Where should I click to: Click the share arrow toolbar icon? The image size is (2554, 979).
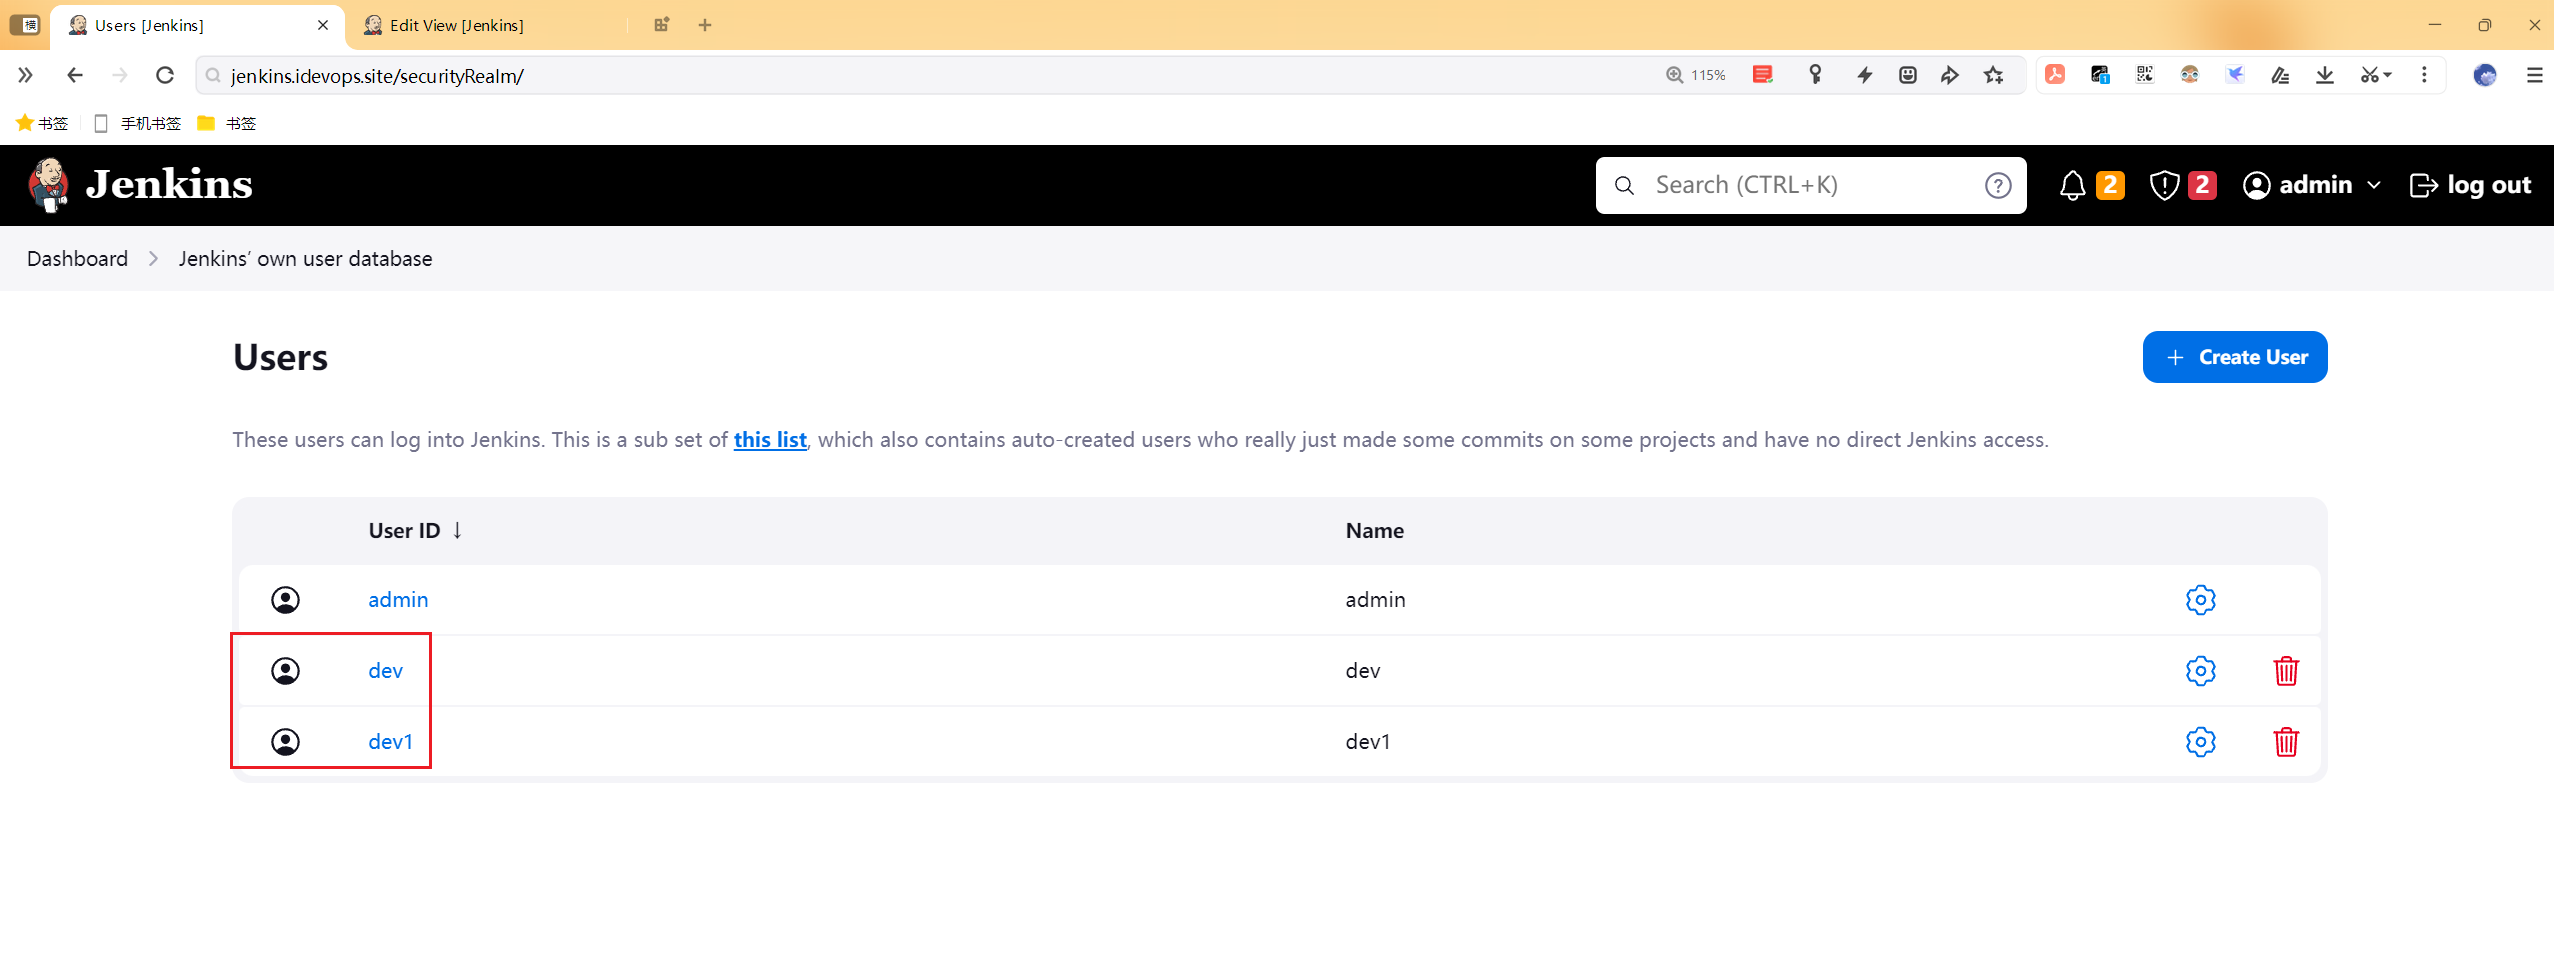tap(1950, 75)
